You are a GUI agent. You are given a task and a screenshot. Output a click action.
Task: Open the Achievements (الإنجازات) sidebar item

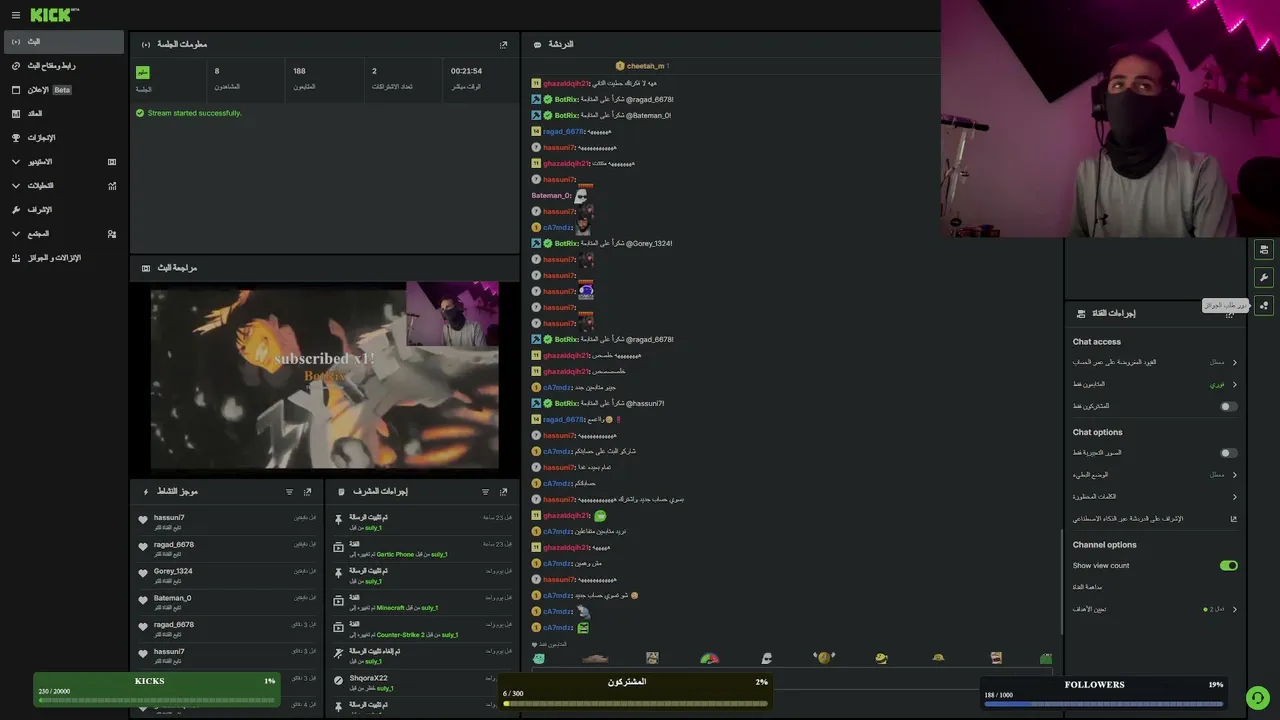coord(64,138)
